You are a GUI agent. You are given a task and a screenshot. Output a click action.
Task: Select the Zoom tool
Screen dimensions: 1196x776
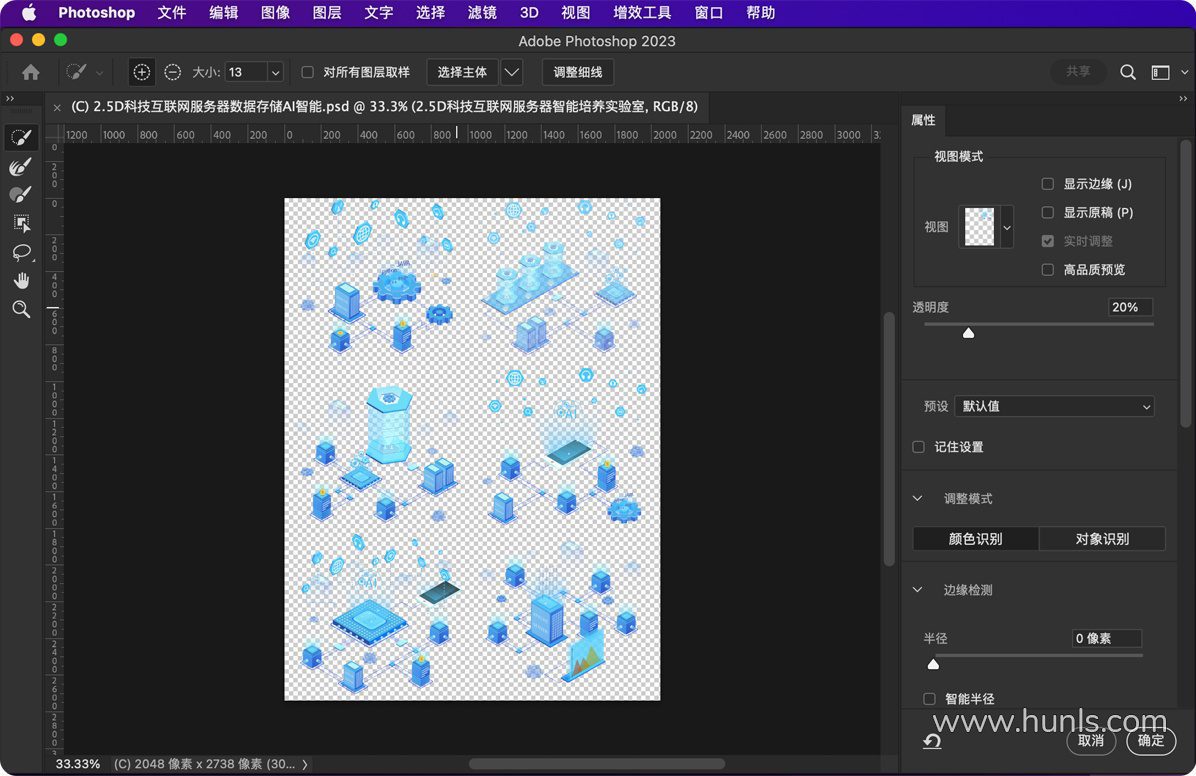21,310
